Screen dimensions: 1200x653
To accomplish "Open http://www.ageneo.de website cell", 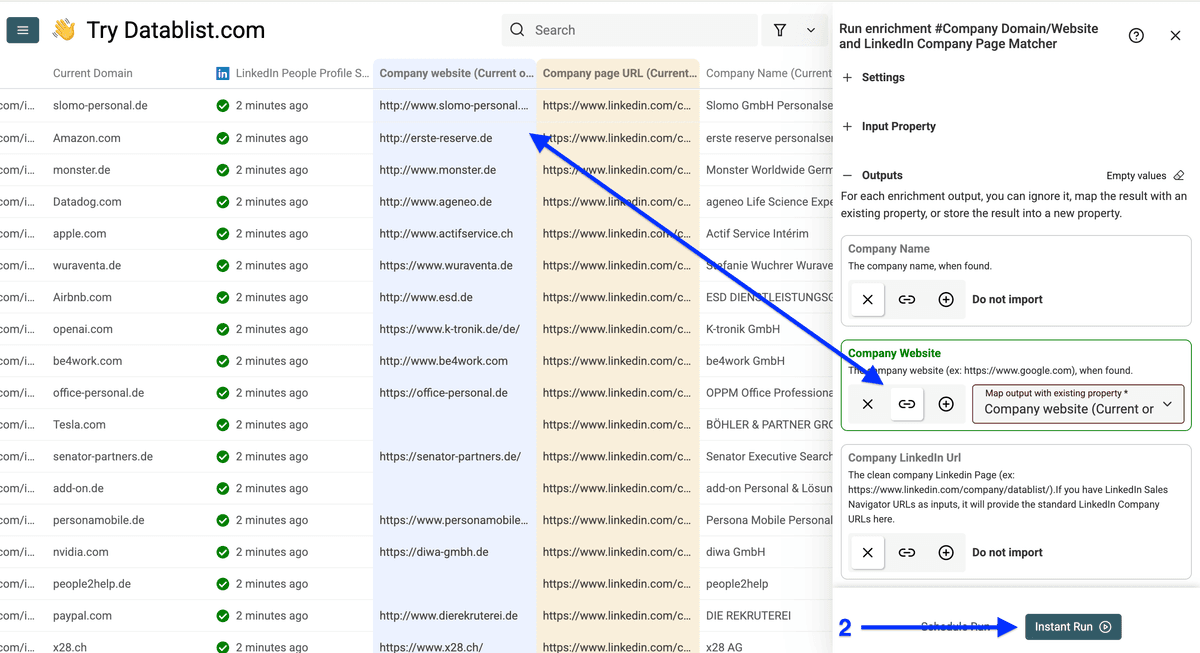I will 436,202.
